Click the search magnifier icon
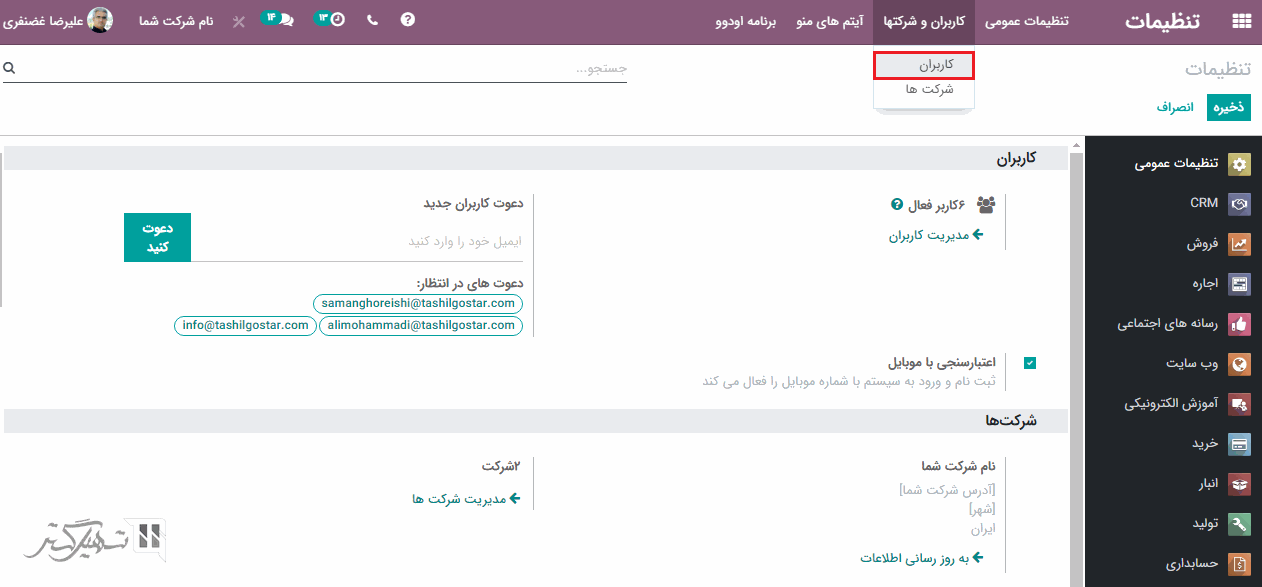The height and width of the screenshot is (587, 1262). point(9,68)
